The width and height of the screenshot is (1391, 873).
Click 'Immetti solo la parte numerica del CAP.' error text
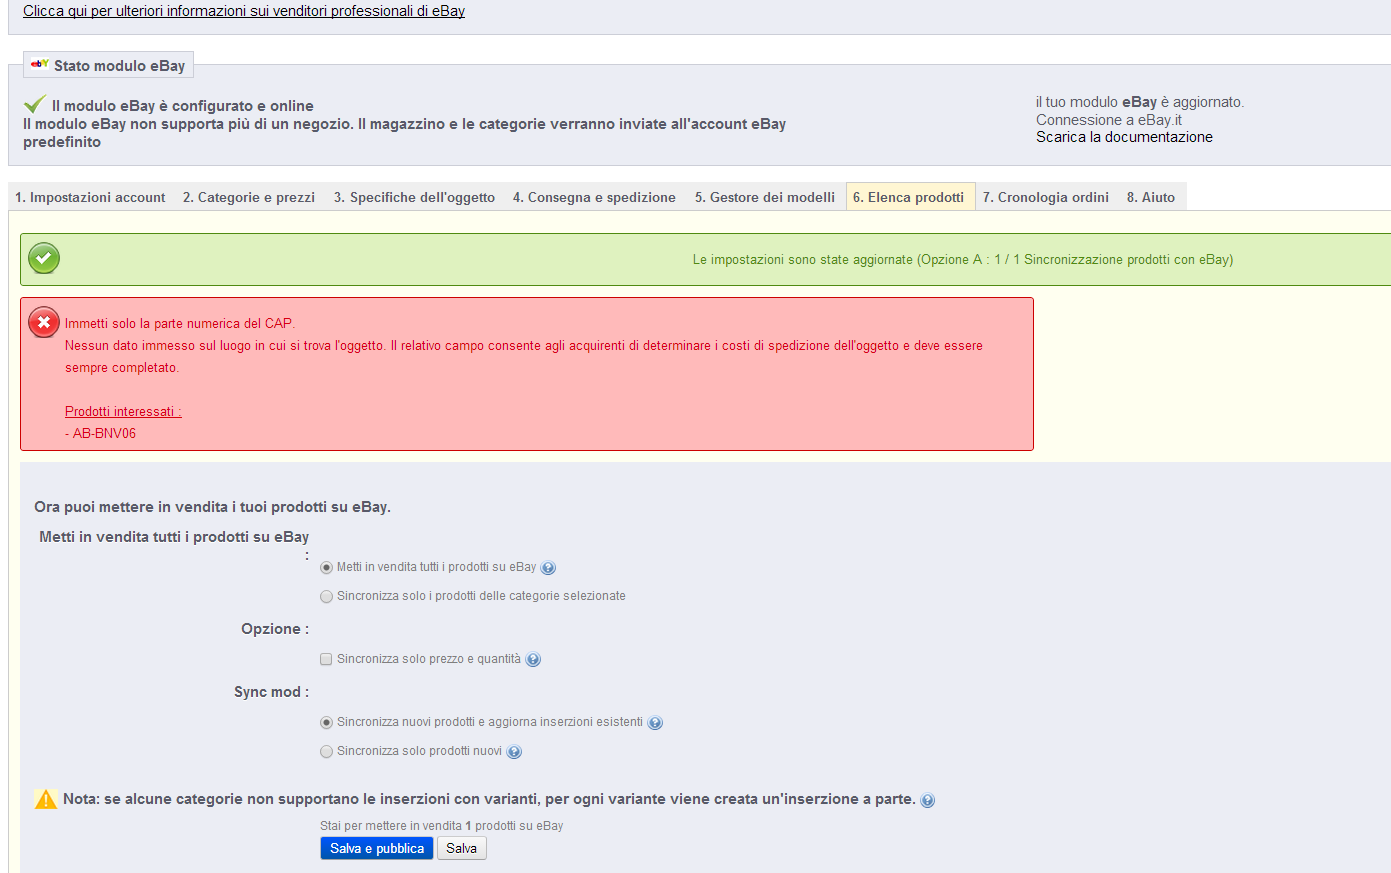tap(180, 323)
